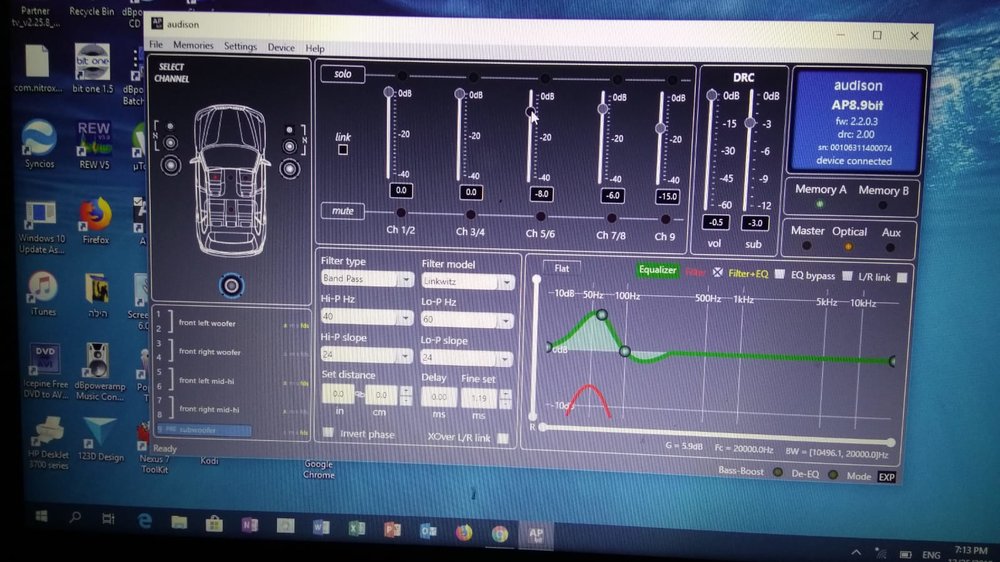This screenshot has width=1000, height=562.
Task: Enable the Filter+EQ checkbox
Action: tap(779, 274)
